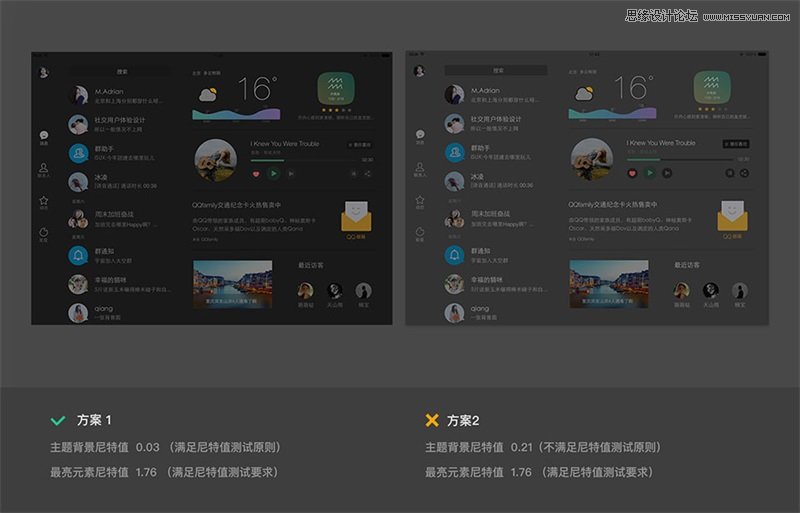This screenshot has width=800, height=513.
Task: Open last recent visitor avatar in 方案2 mockup
Action: [740, 290]
